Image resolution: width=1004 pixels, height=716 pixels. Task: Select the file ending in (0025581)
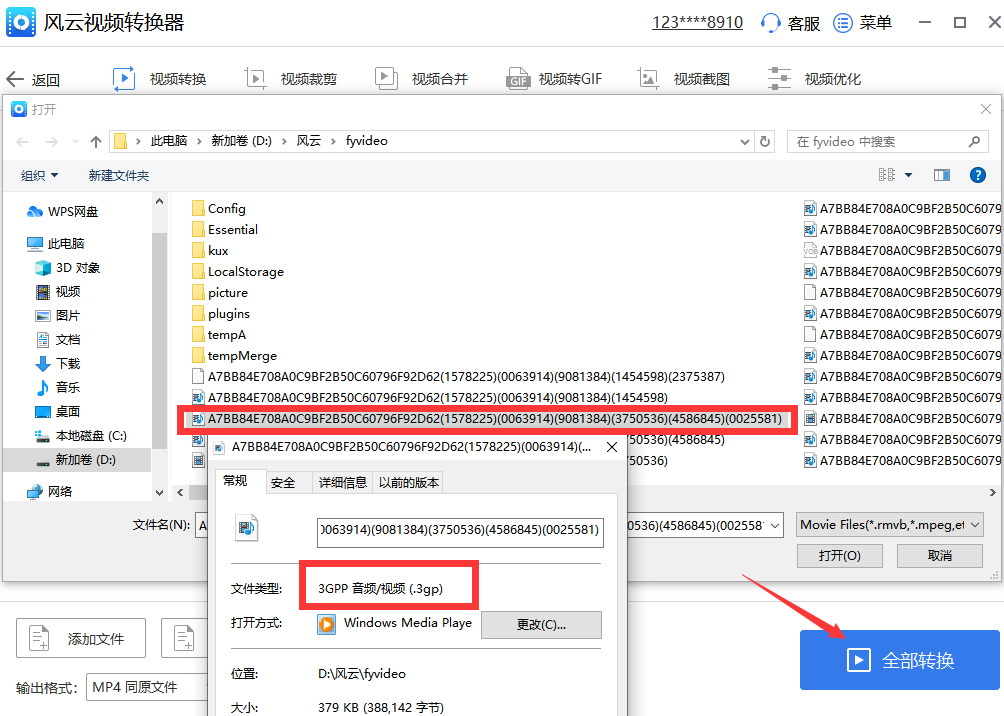point(487,419)
